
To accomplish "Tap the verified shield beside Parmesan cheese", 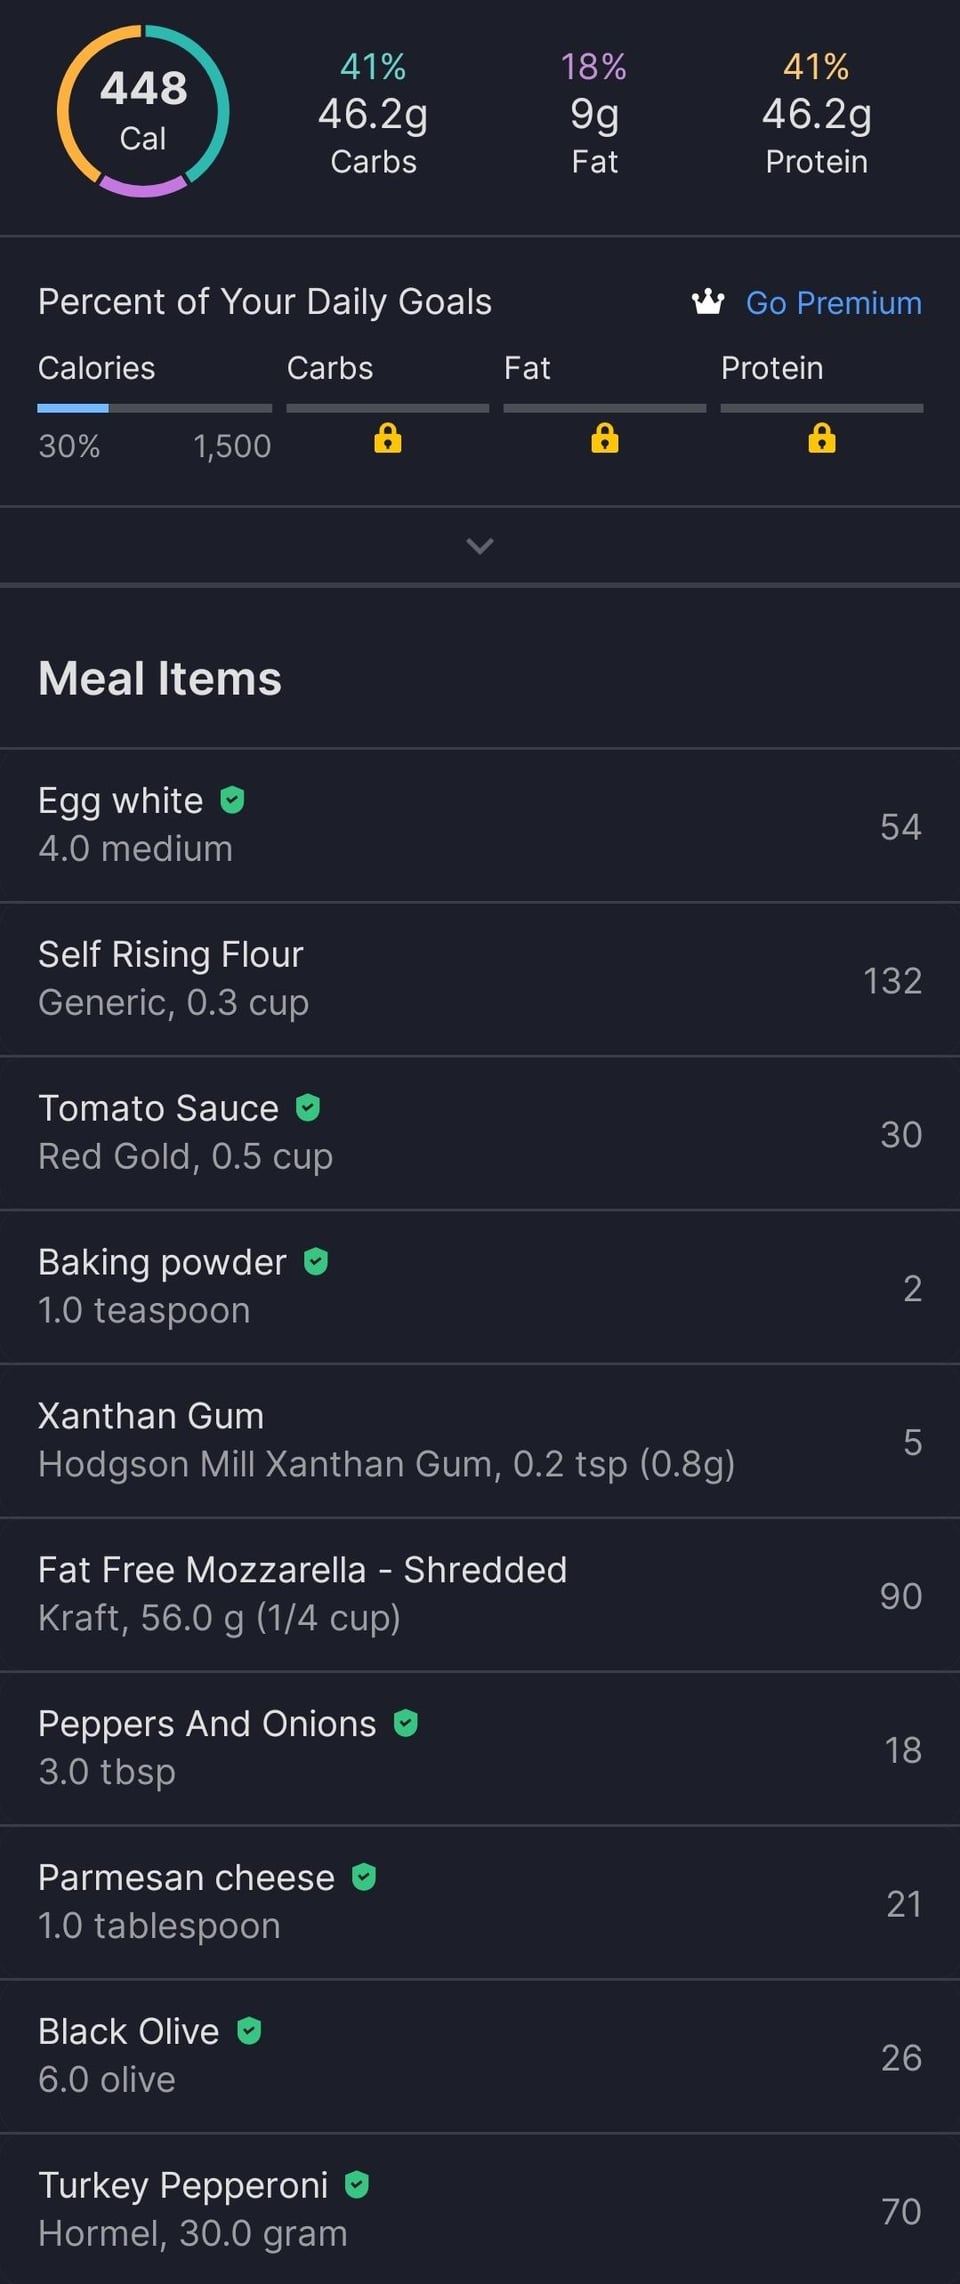I will [364, 1877].
